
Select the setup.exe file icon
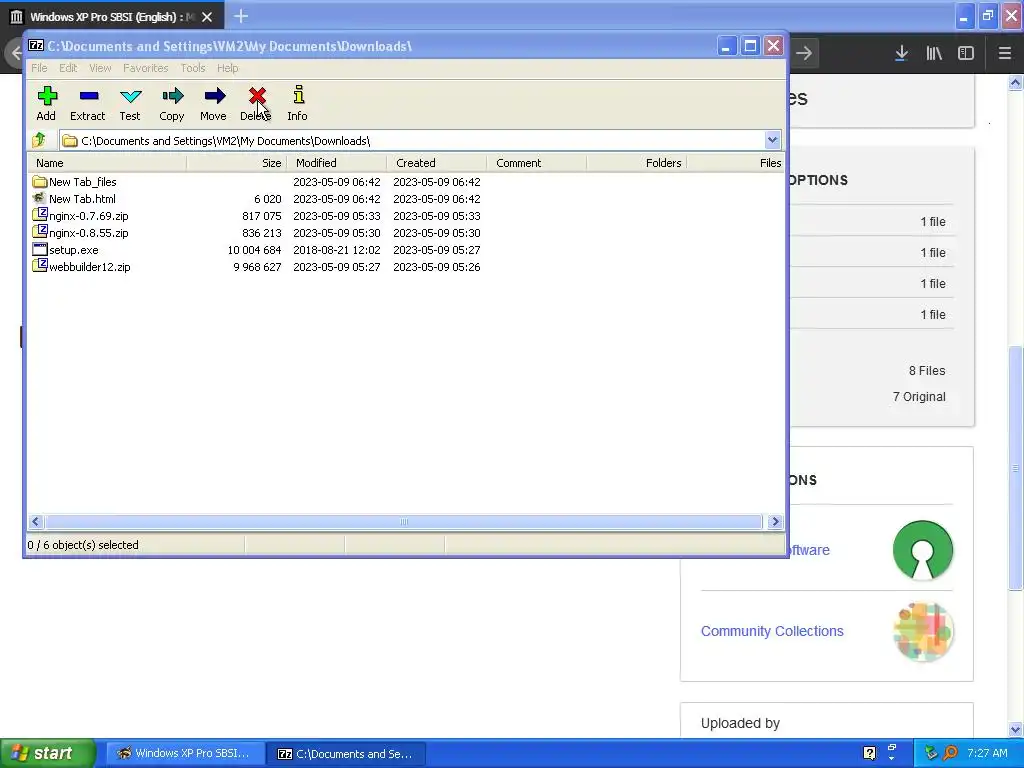coord(40,249)
